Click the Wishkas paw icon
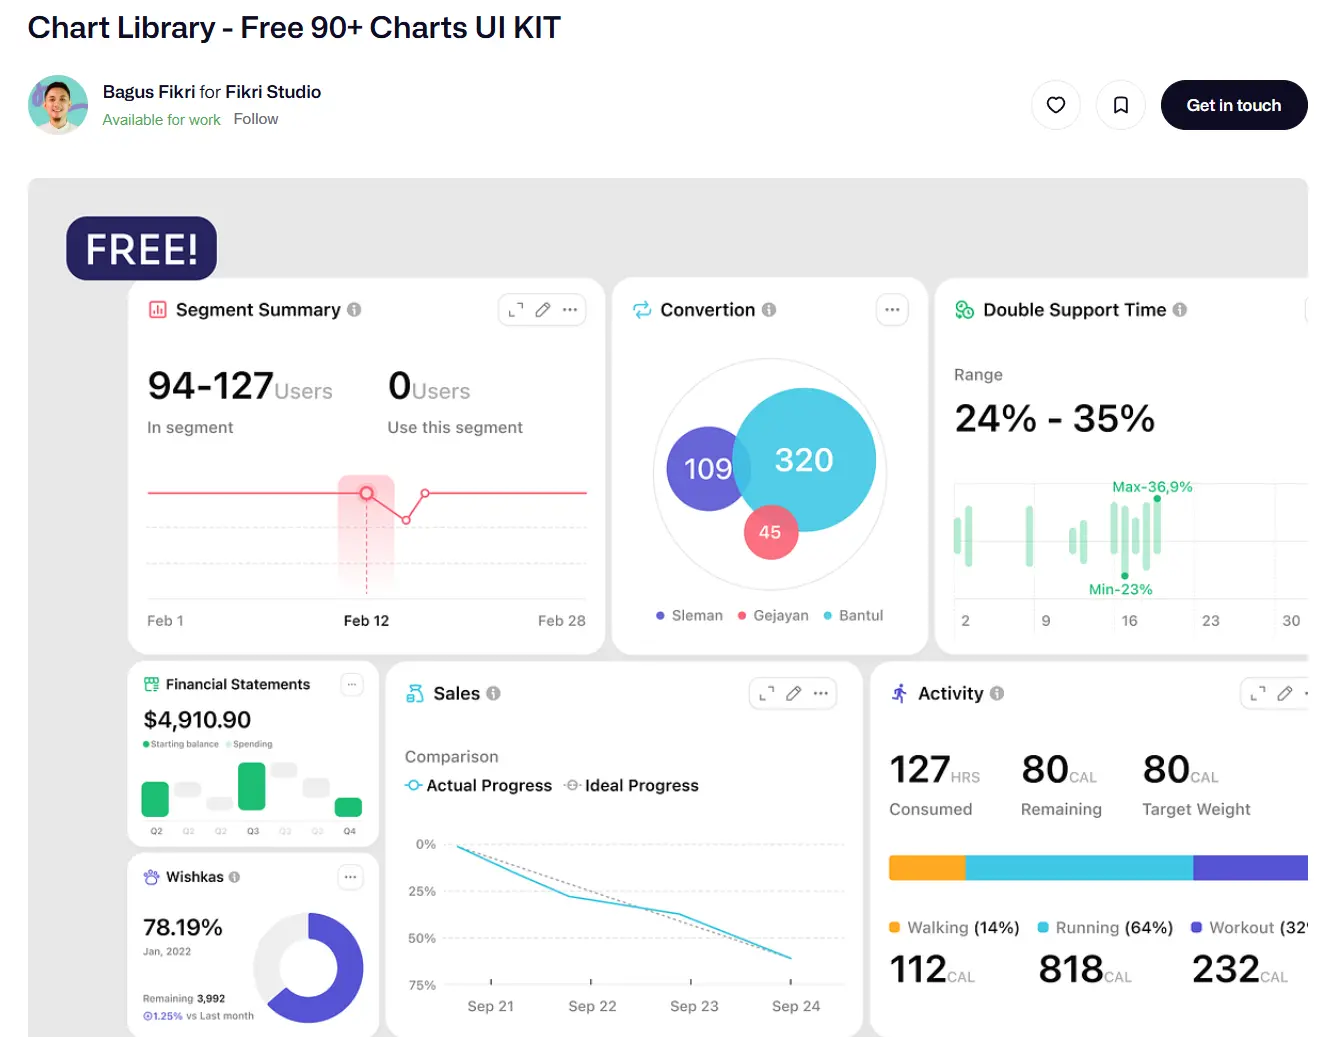 [x=152, y=877]
